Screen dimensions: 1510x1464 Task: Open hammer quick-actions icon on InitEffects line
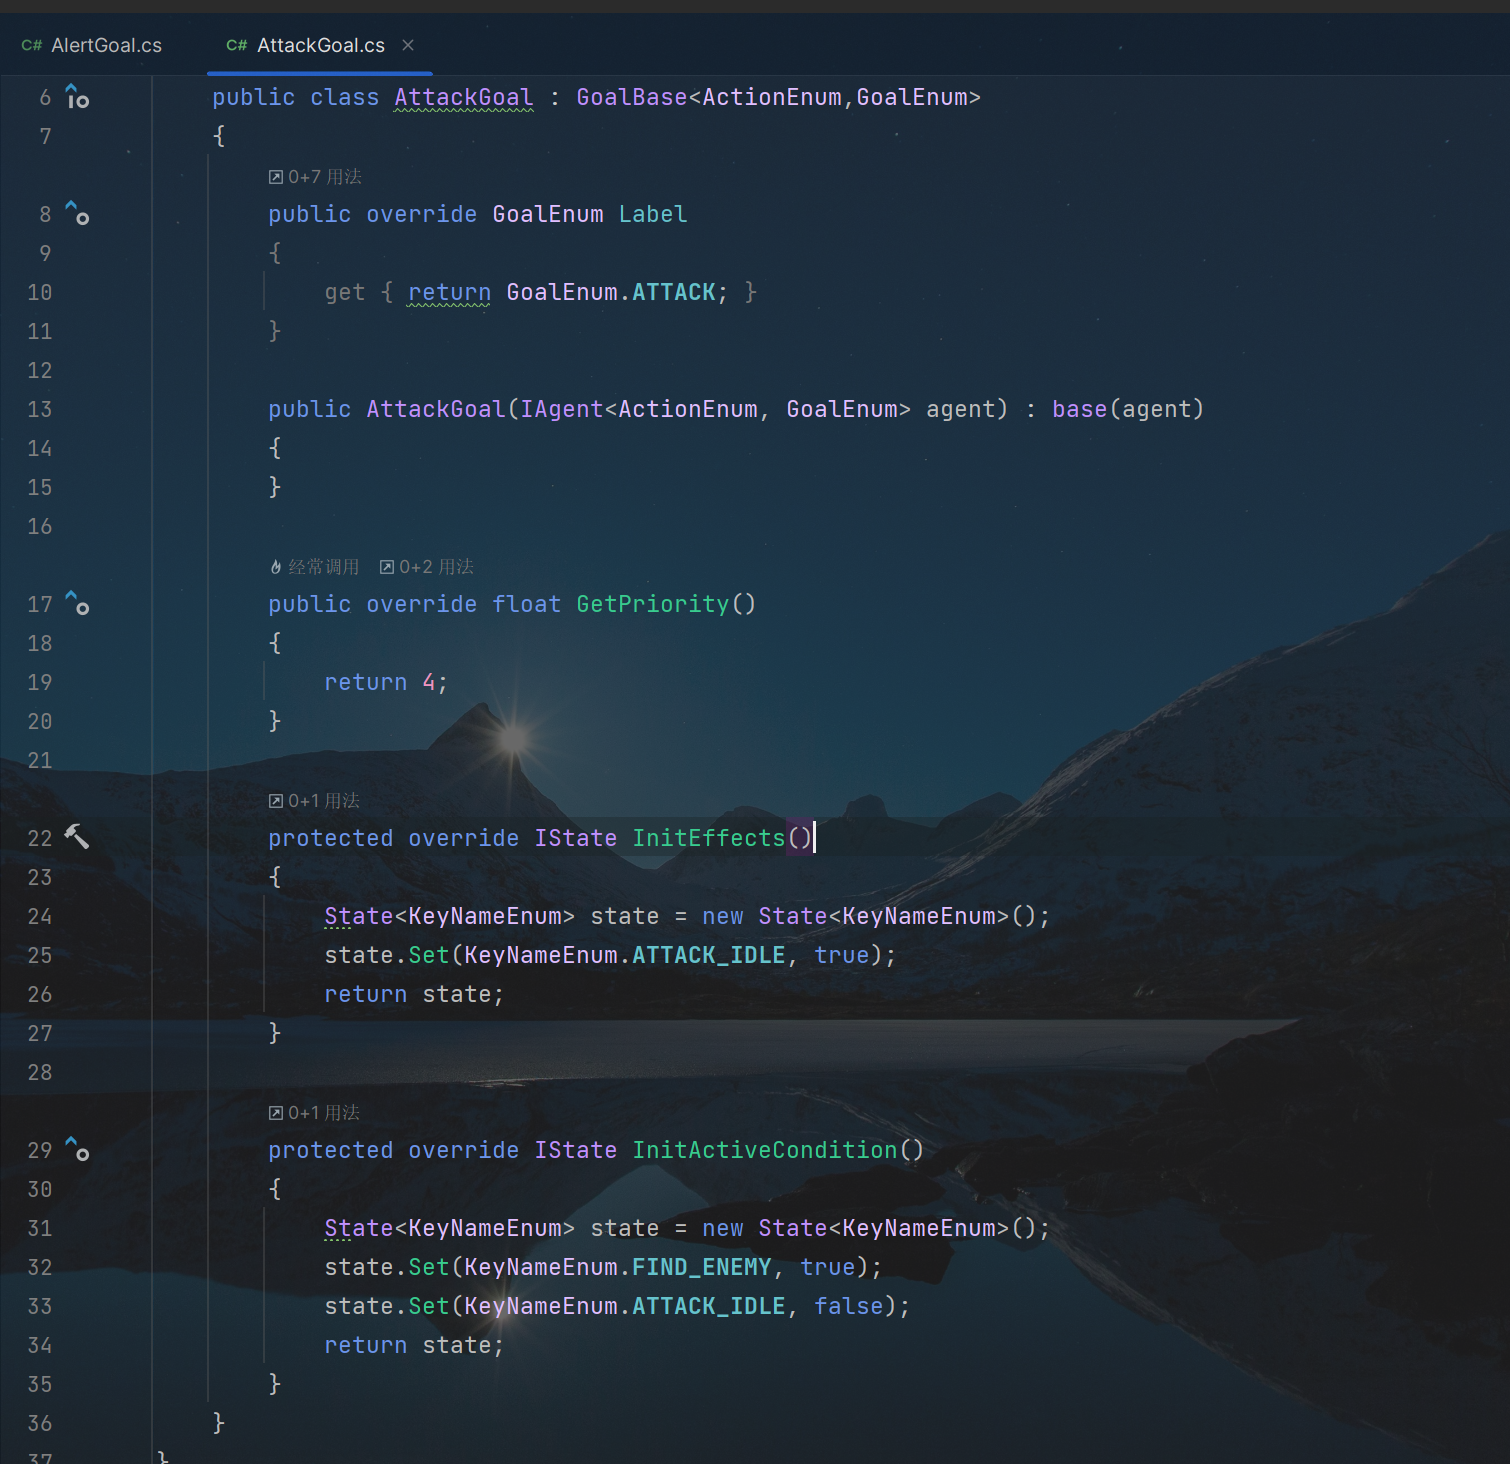pos(77,837)
